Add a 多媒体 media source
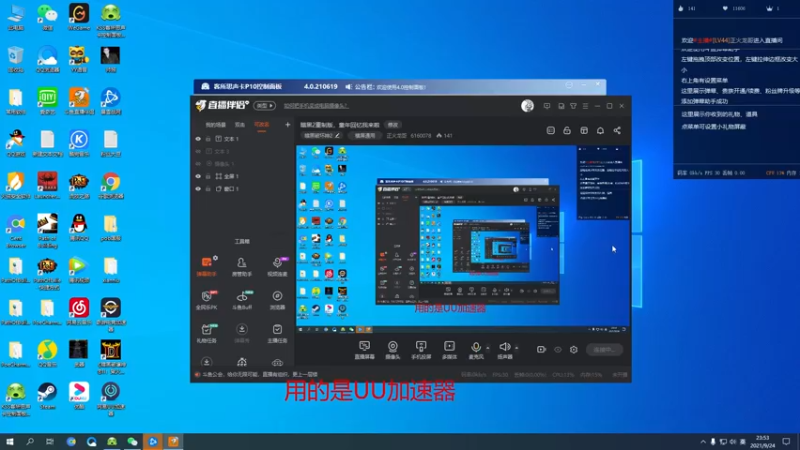 [449, 350]
